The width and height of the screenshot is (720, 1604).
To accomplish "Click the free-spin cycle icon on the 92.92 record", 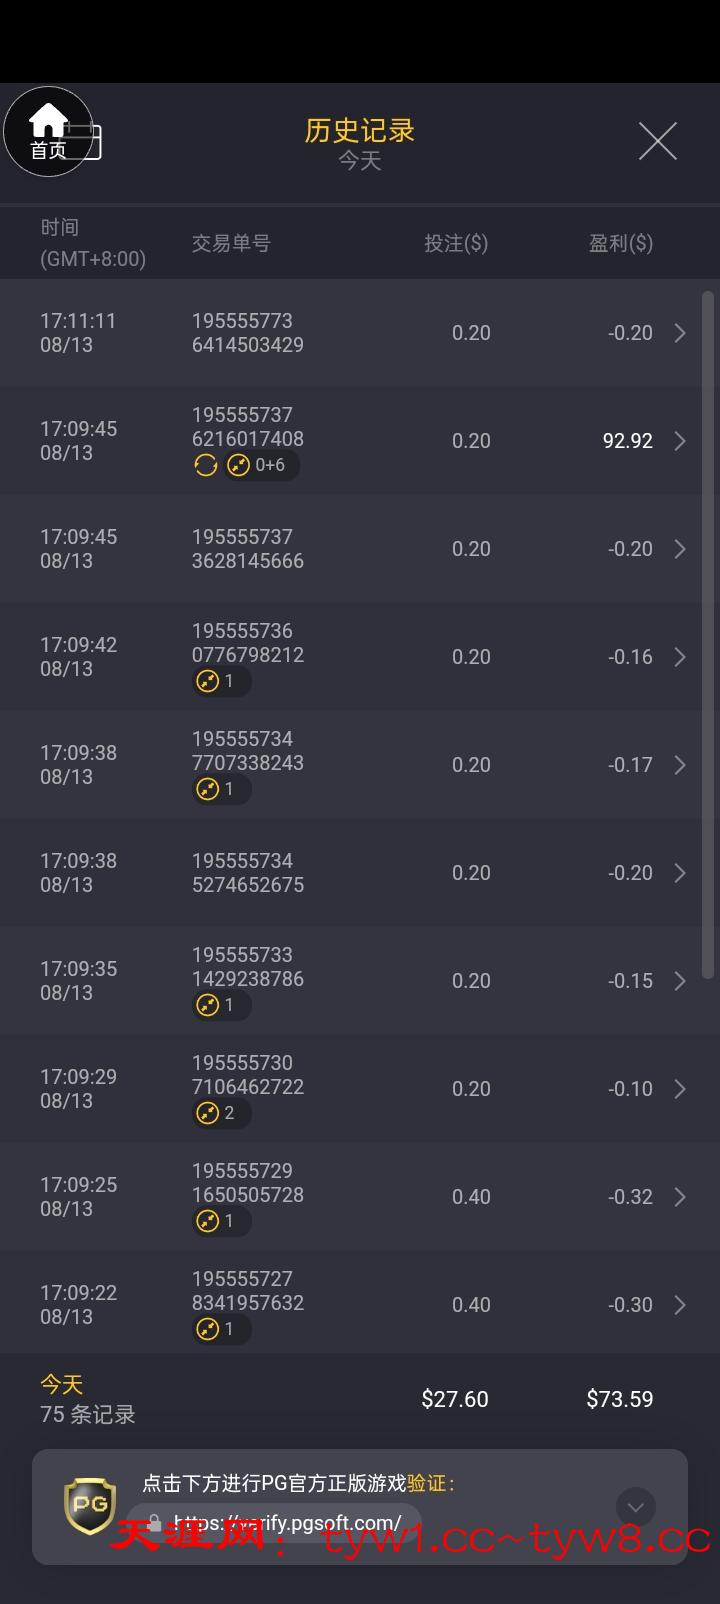I will click(x=205, y=465).
